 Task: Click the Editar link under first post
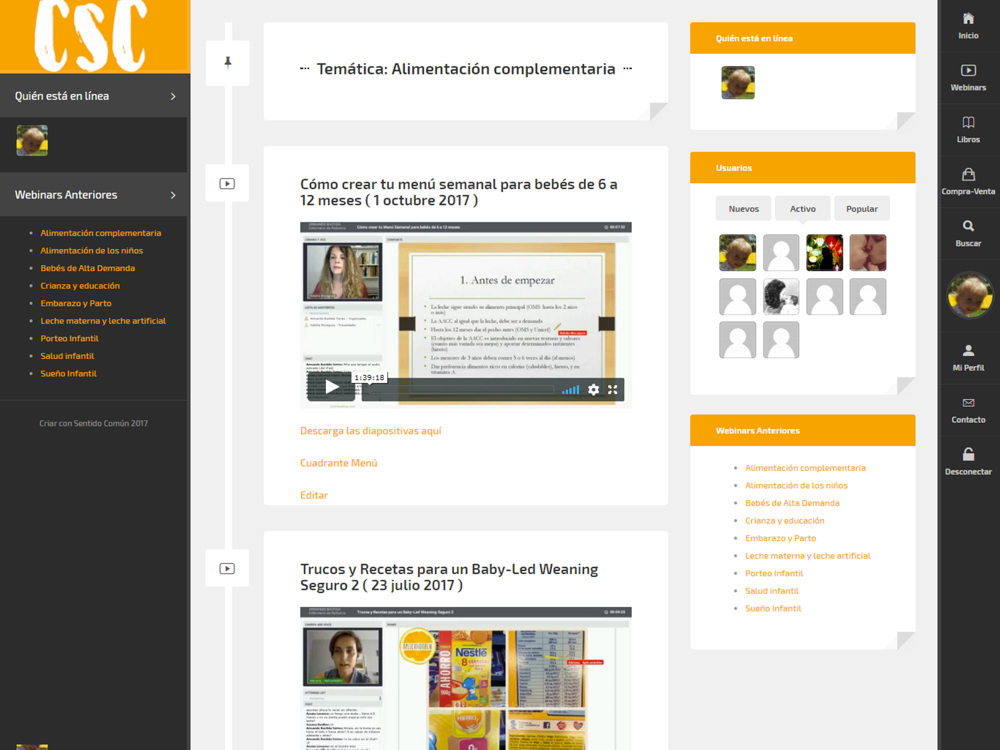tap(314, 495)
